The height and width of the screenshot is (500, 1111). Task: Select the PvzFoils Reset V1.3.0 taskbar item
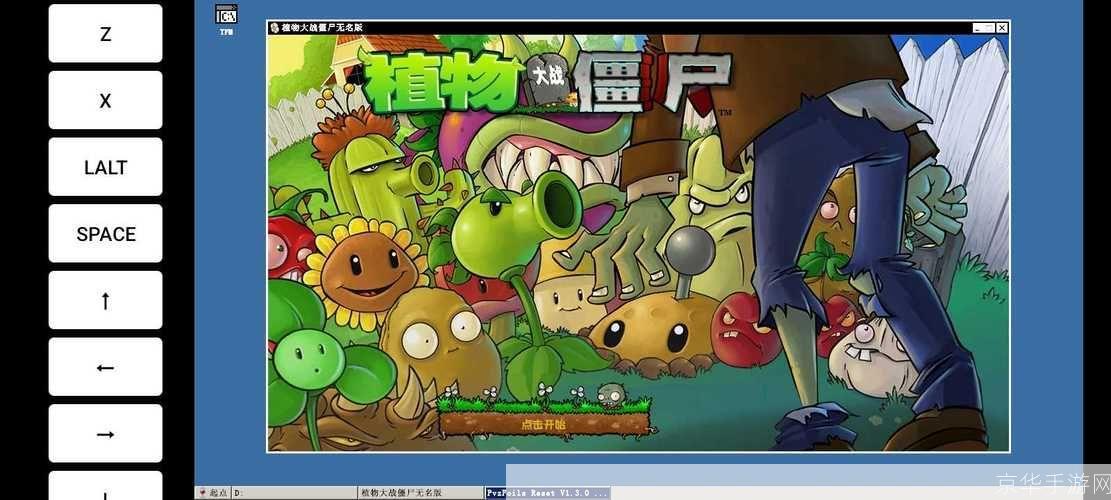click(547, 493)
